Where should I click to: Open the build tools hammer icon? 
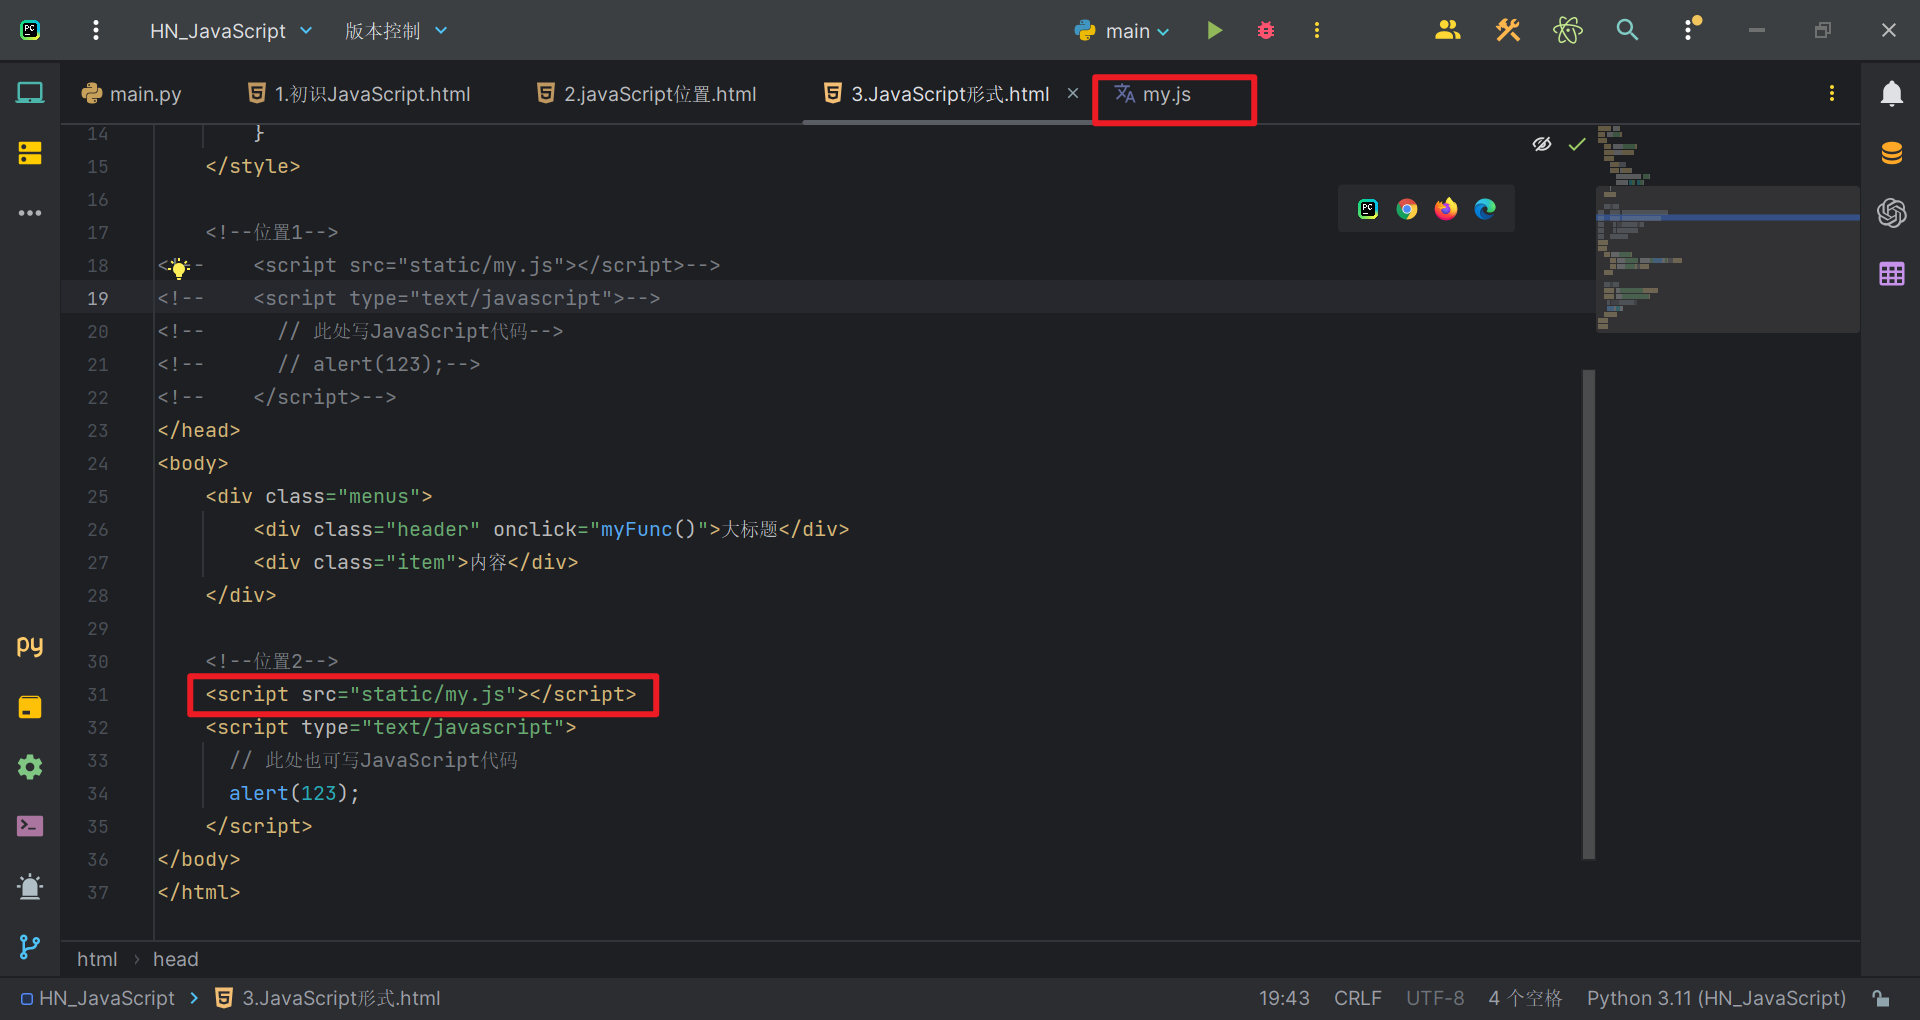(1507, 31)
